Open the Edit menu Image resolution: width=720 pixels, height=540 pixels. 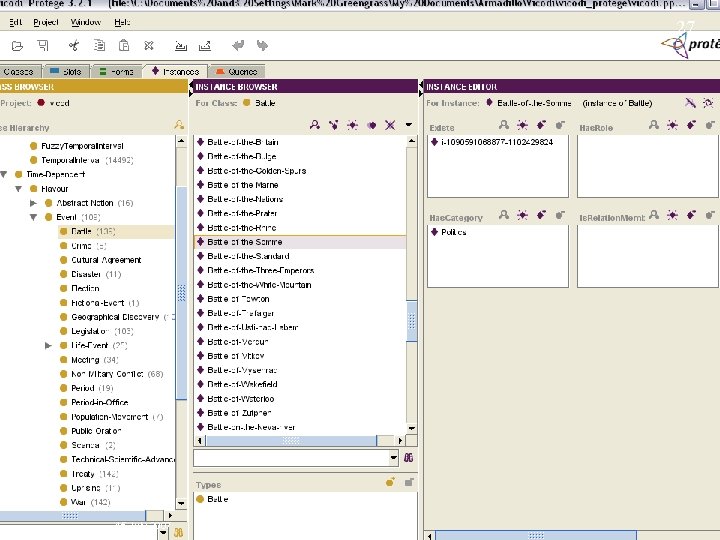[16, 22]
